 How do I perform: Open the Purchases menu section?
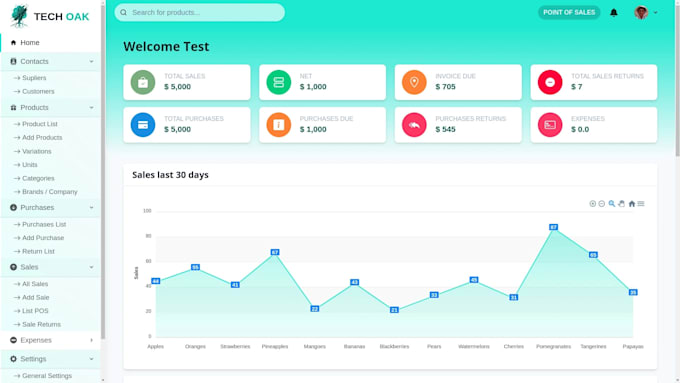[50, 208]
